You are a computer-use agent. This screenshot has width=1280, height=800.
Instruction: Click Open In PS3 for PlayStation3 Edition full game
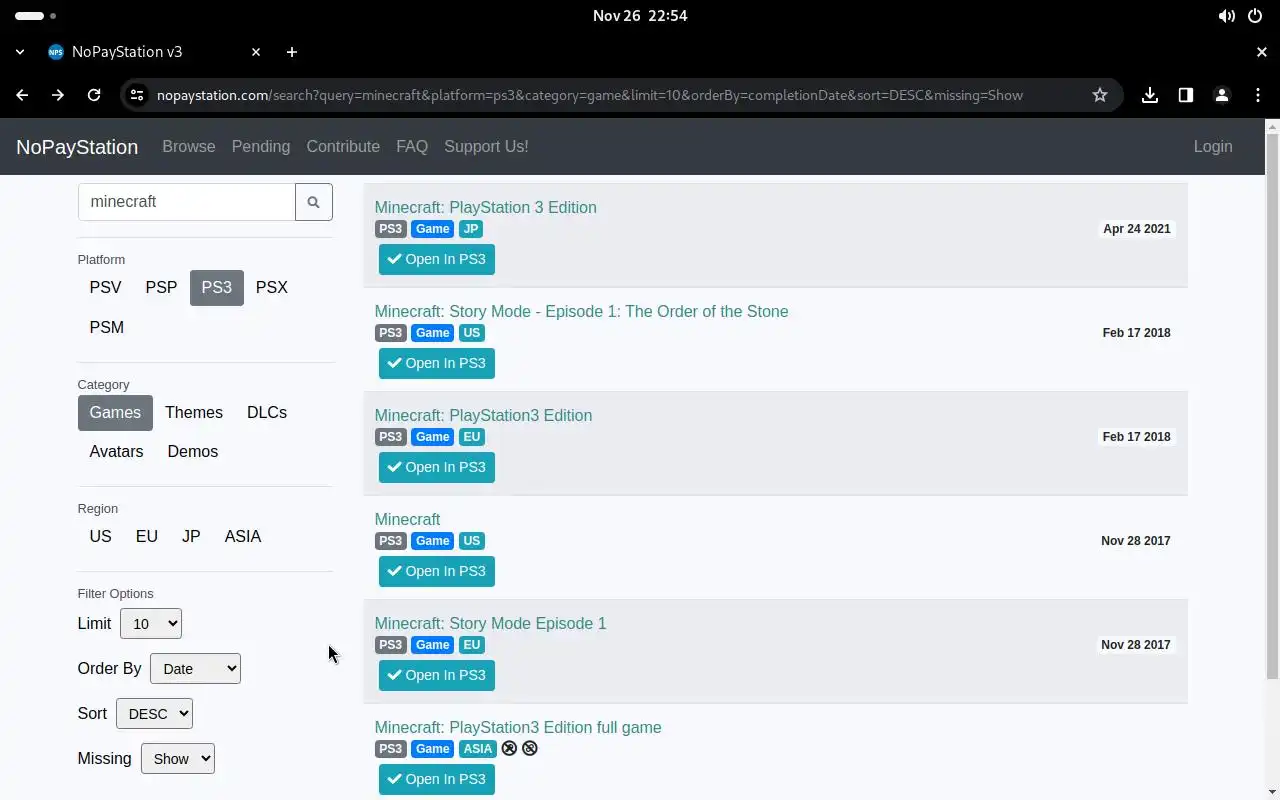click(x=437, y=779)
